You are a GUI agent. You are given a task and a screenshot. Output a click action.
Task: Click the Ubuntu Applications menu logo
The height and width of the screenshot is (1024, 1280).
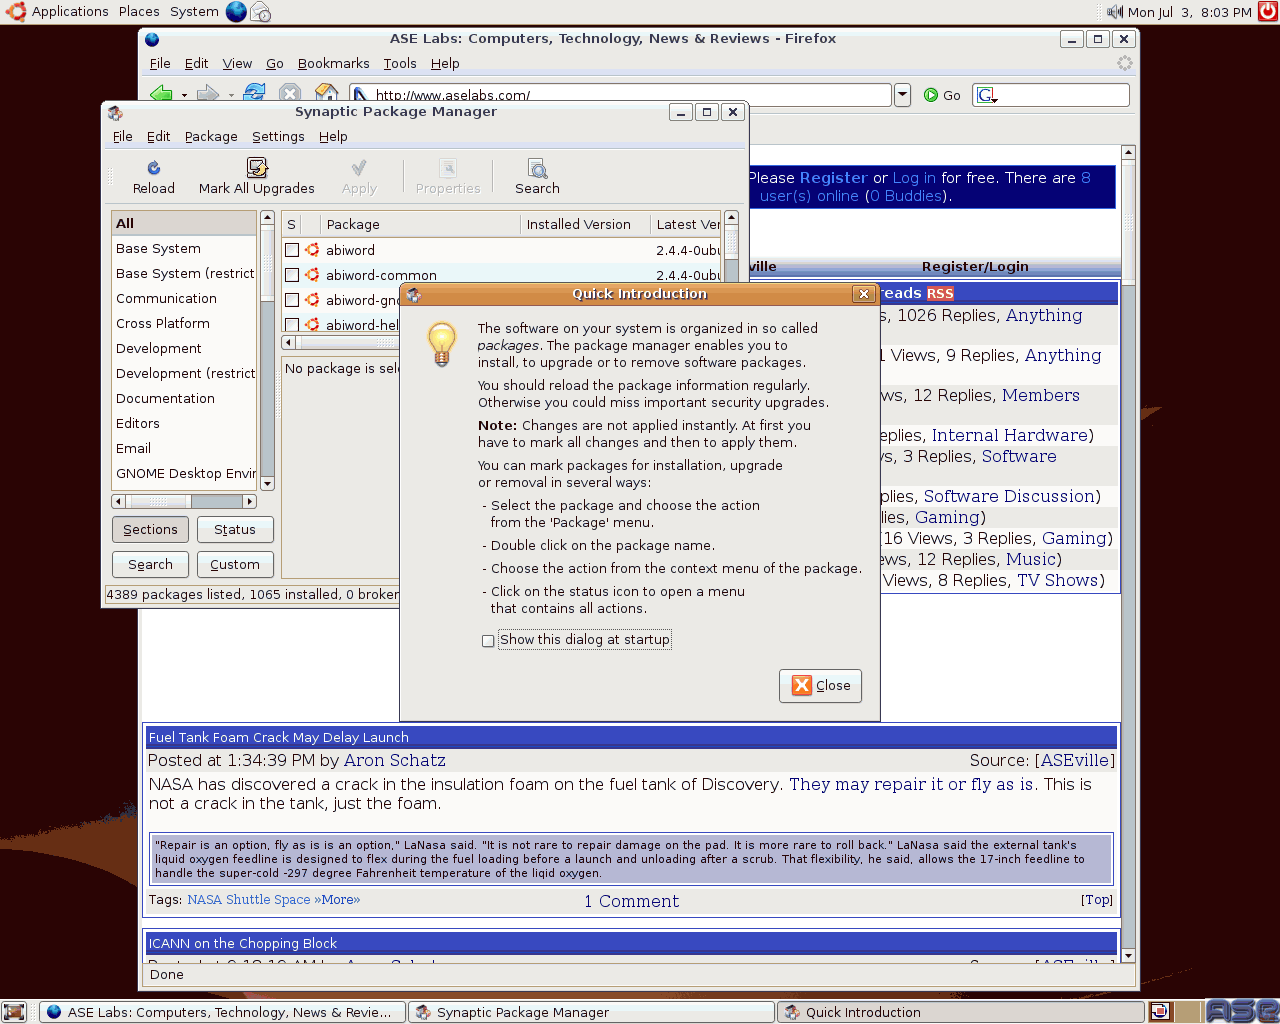click(15, 12)
